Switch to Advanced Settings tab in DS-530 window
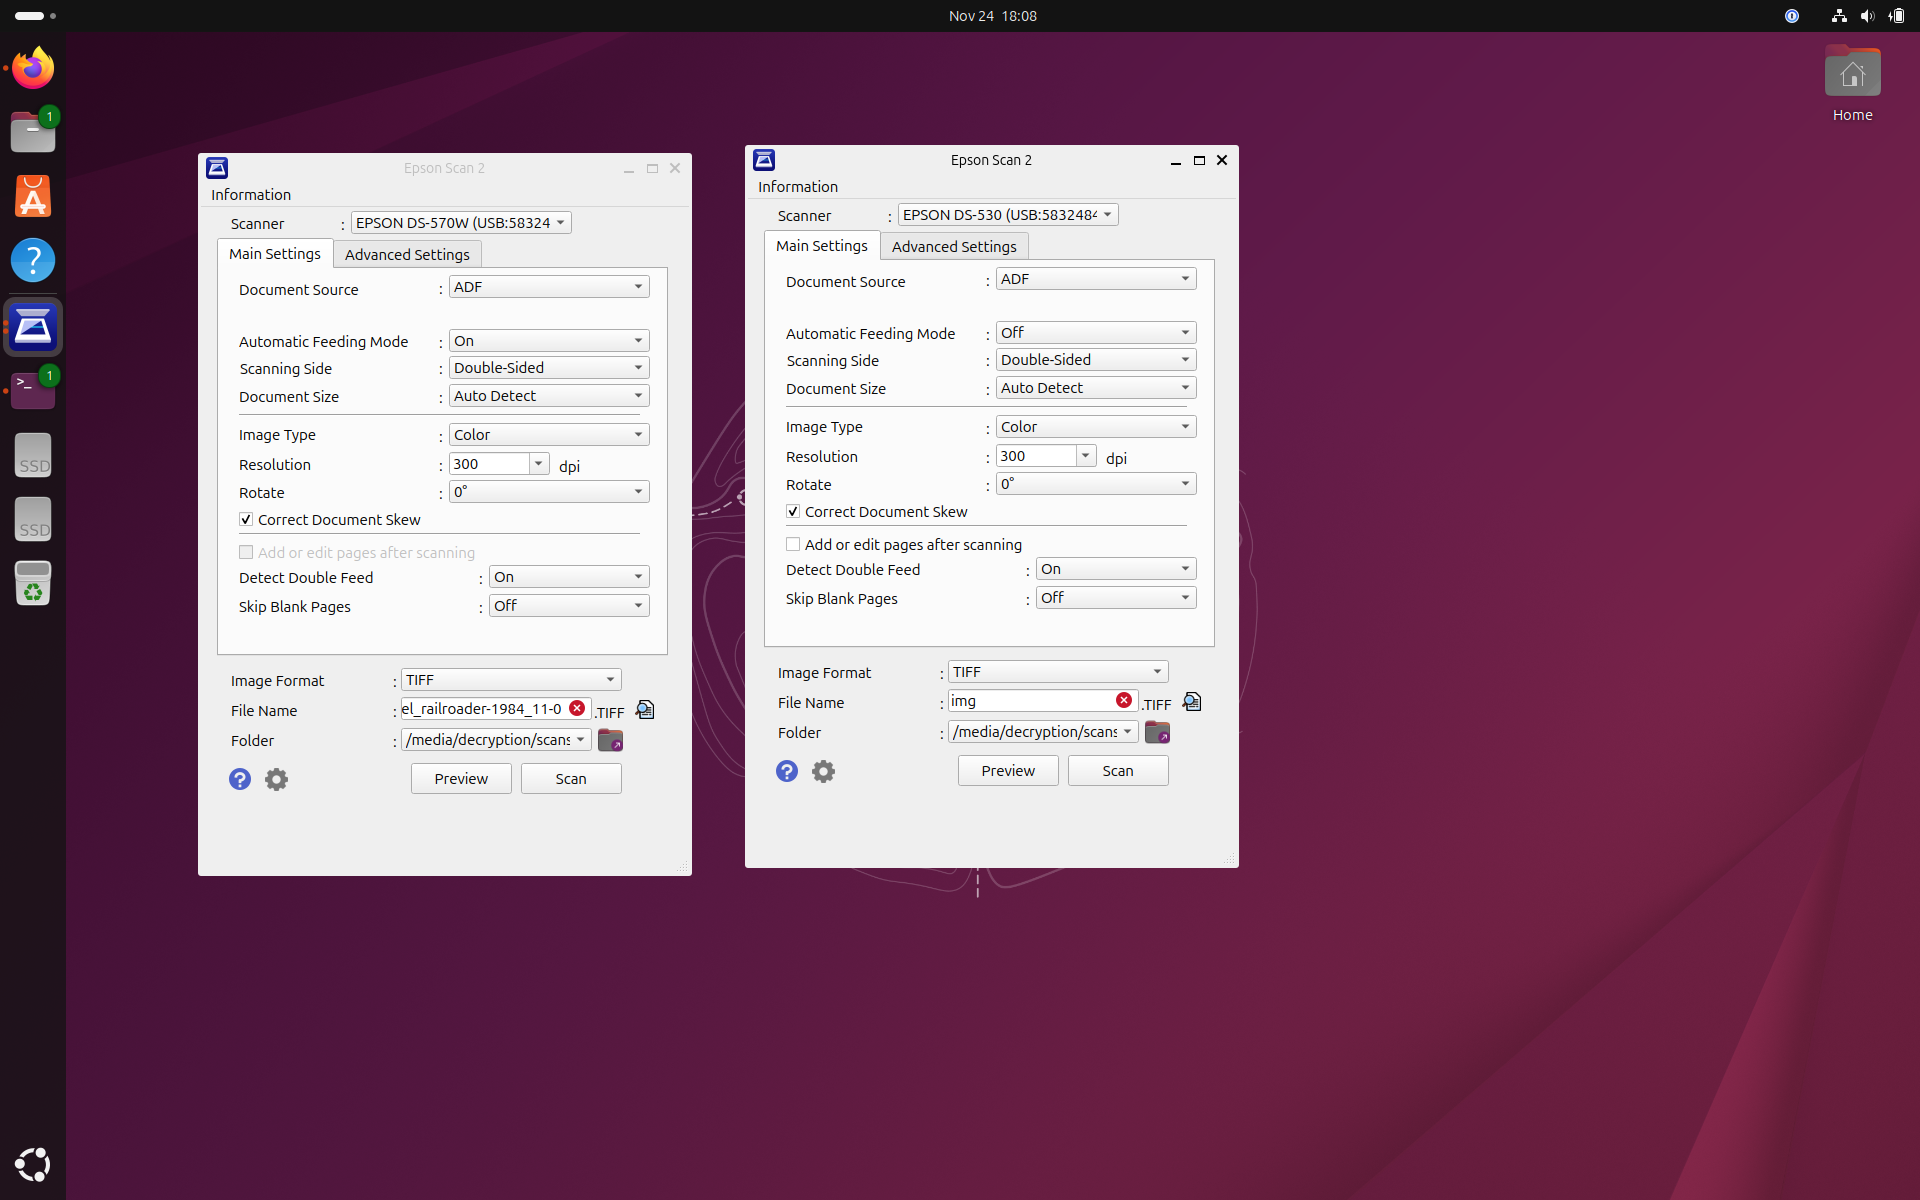This screenshot has width=1920, height=1200. (953, 246)
